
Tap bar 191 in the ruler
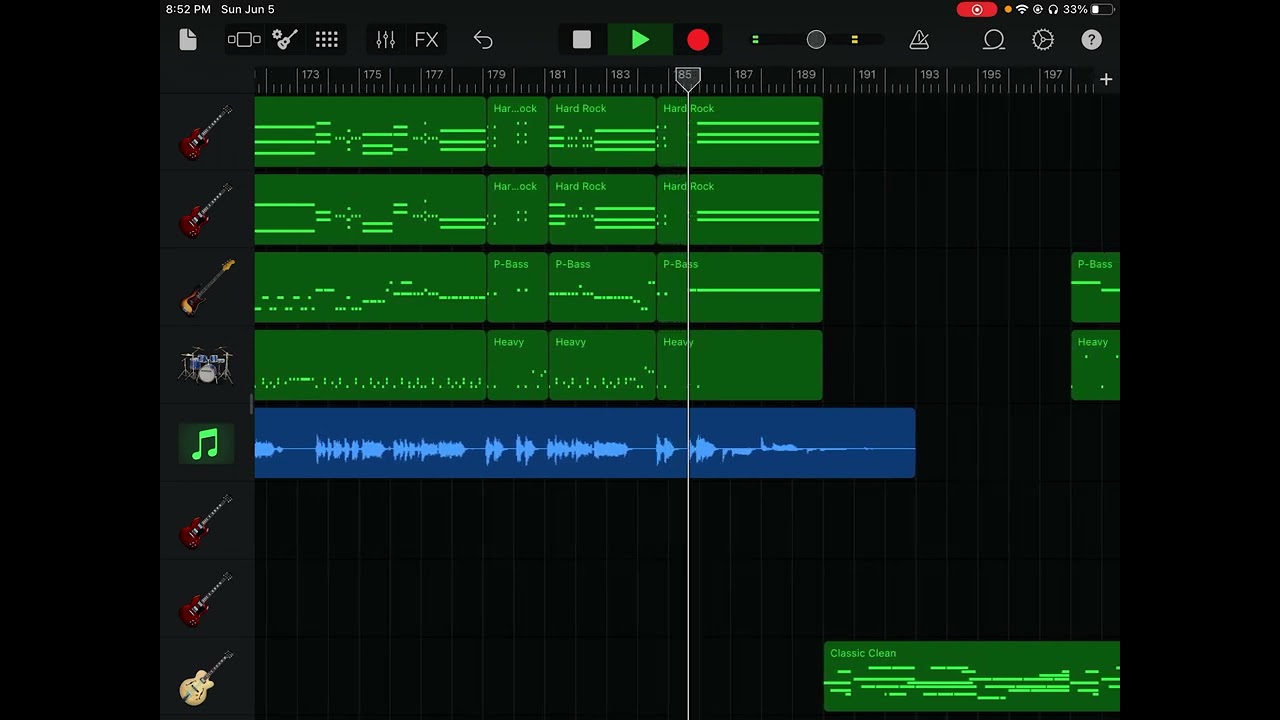[867, 75]
